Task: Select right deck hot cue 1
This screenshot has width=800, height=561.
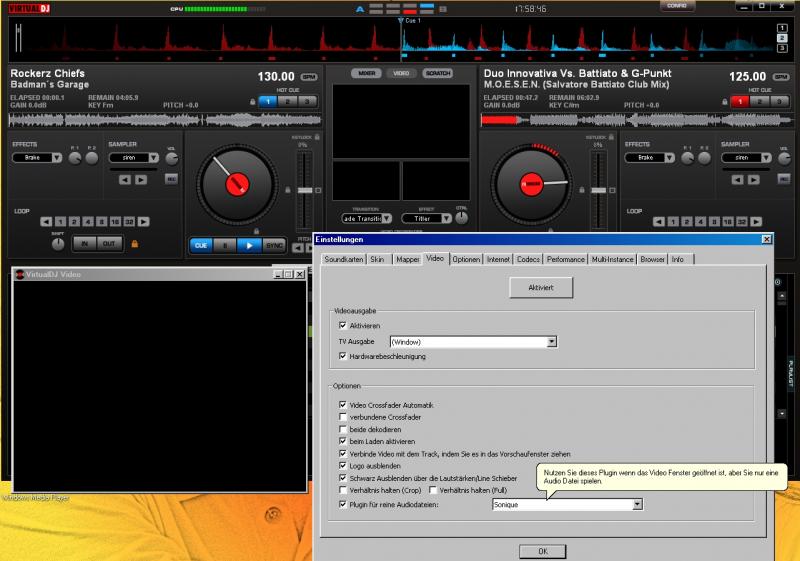Action: point(740,101)
